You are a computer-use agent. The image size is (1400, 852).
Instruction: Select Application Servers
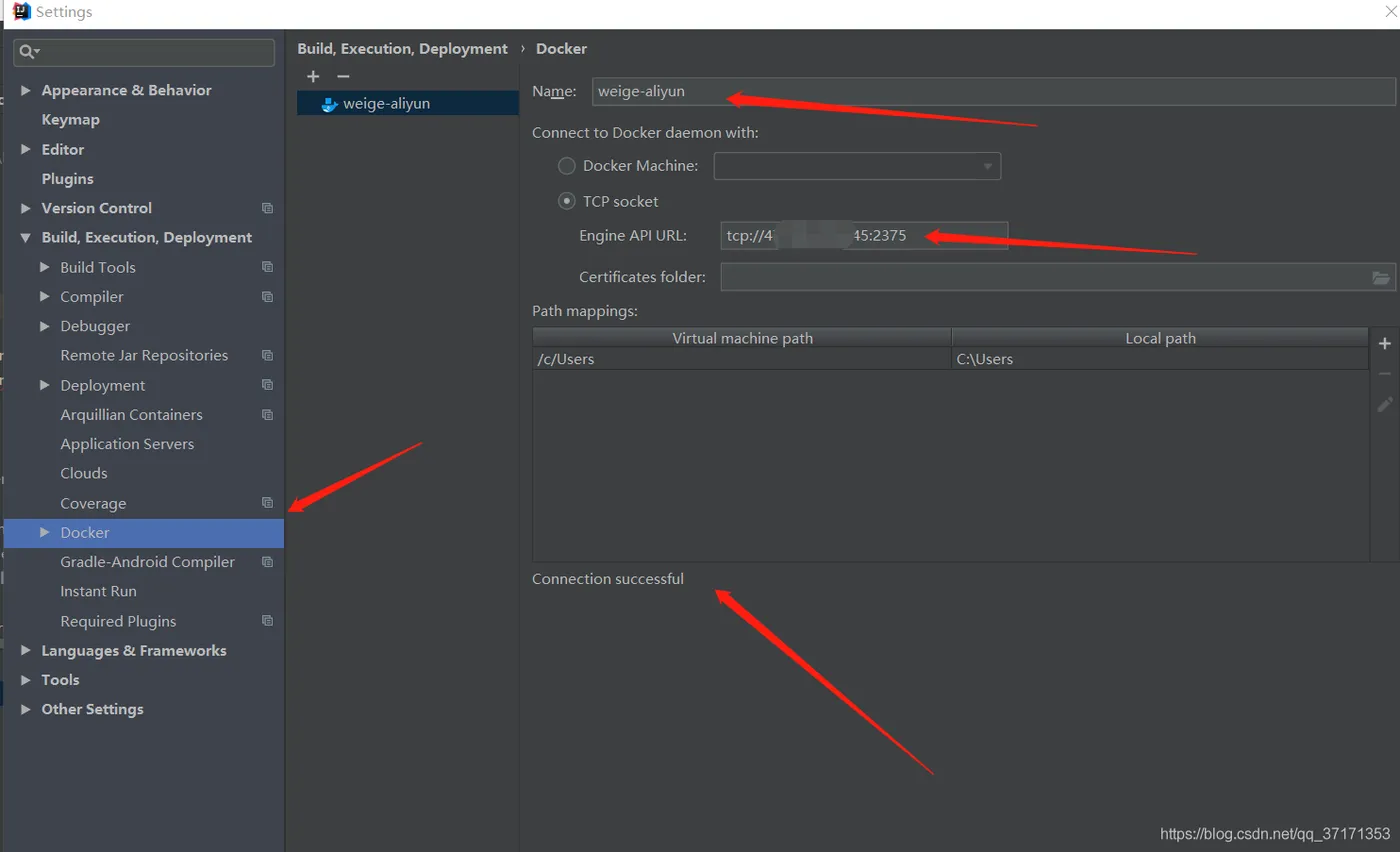tap(127, 444)
